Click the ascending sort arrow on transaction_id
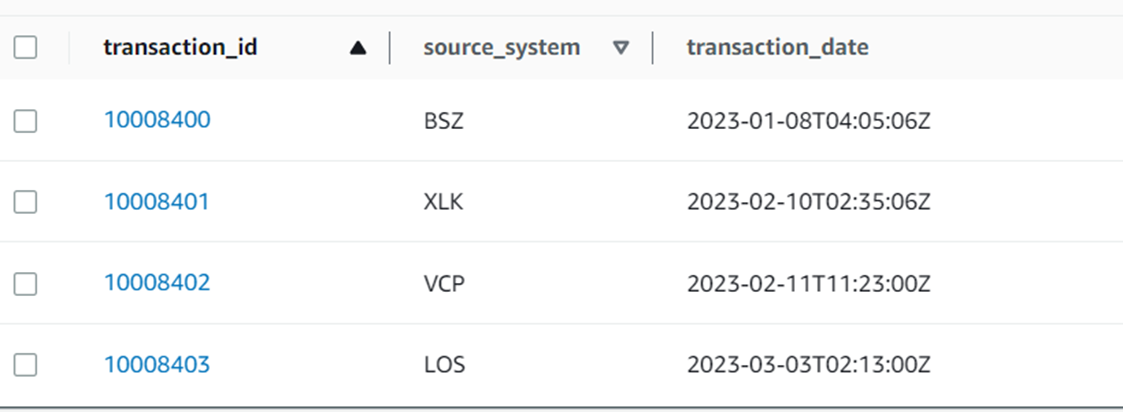Screen dimensions: 1123x412 [359, 48]
